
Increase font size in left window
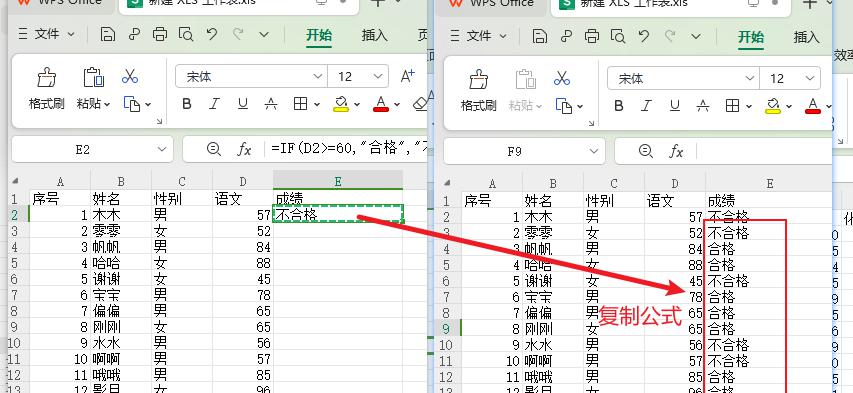click(407, 76)
